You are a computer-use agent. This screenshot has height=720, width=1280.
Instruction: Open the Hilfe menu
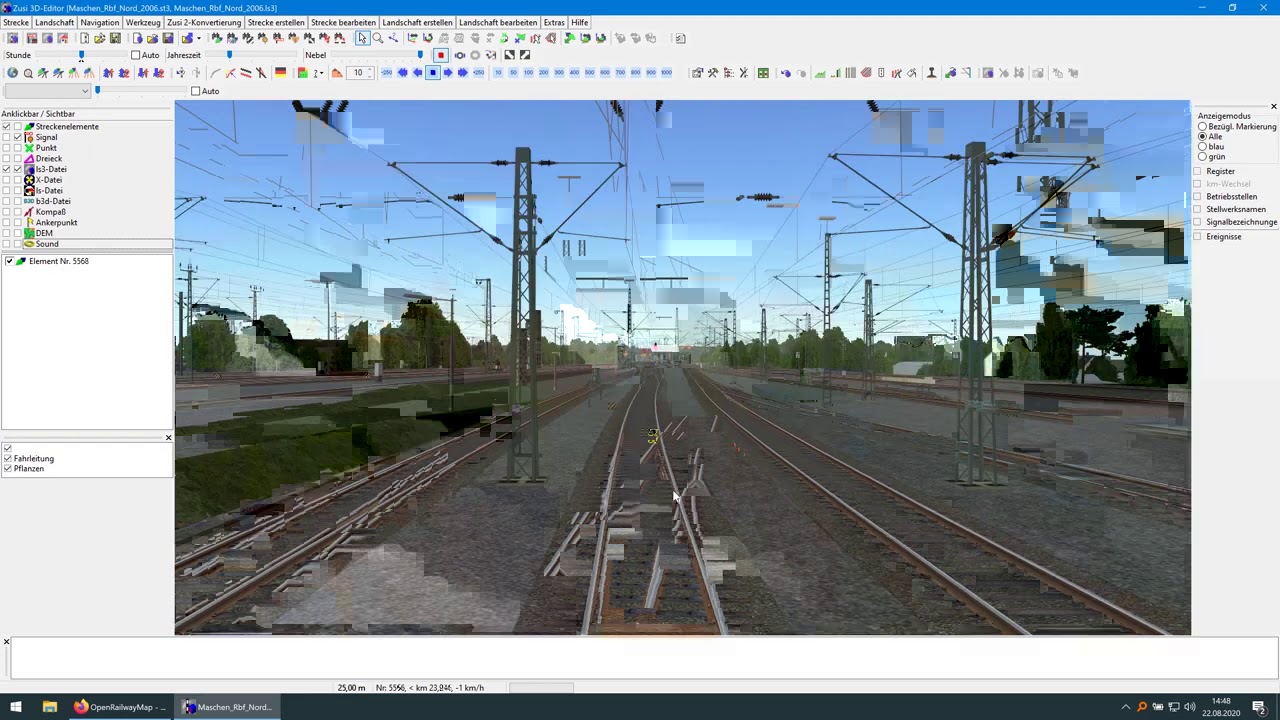click(580, 22)
